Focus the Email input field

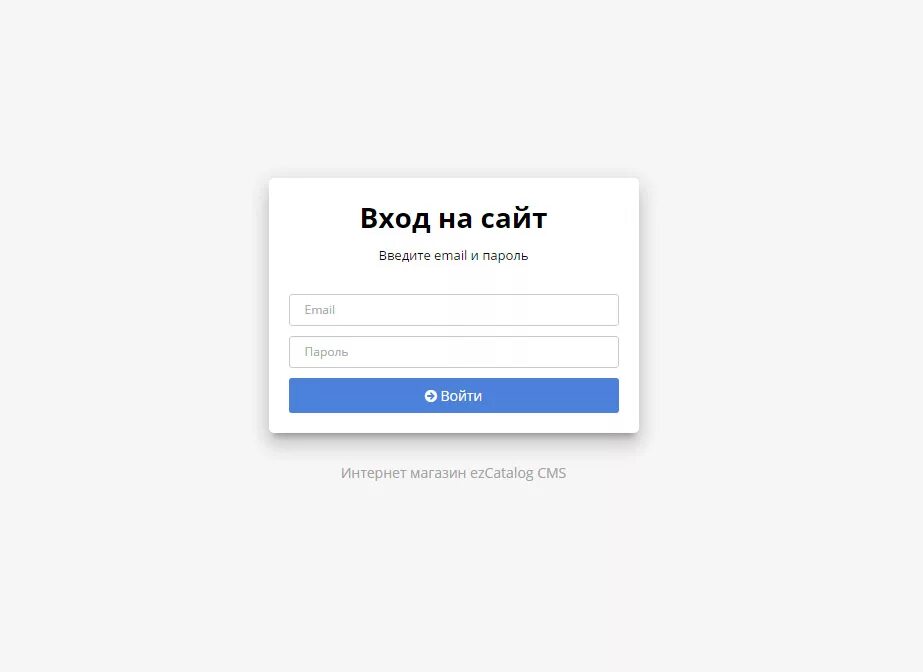453,310
